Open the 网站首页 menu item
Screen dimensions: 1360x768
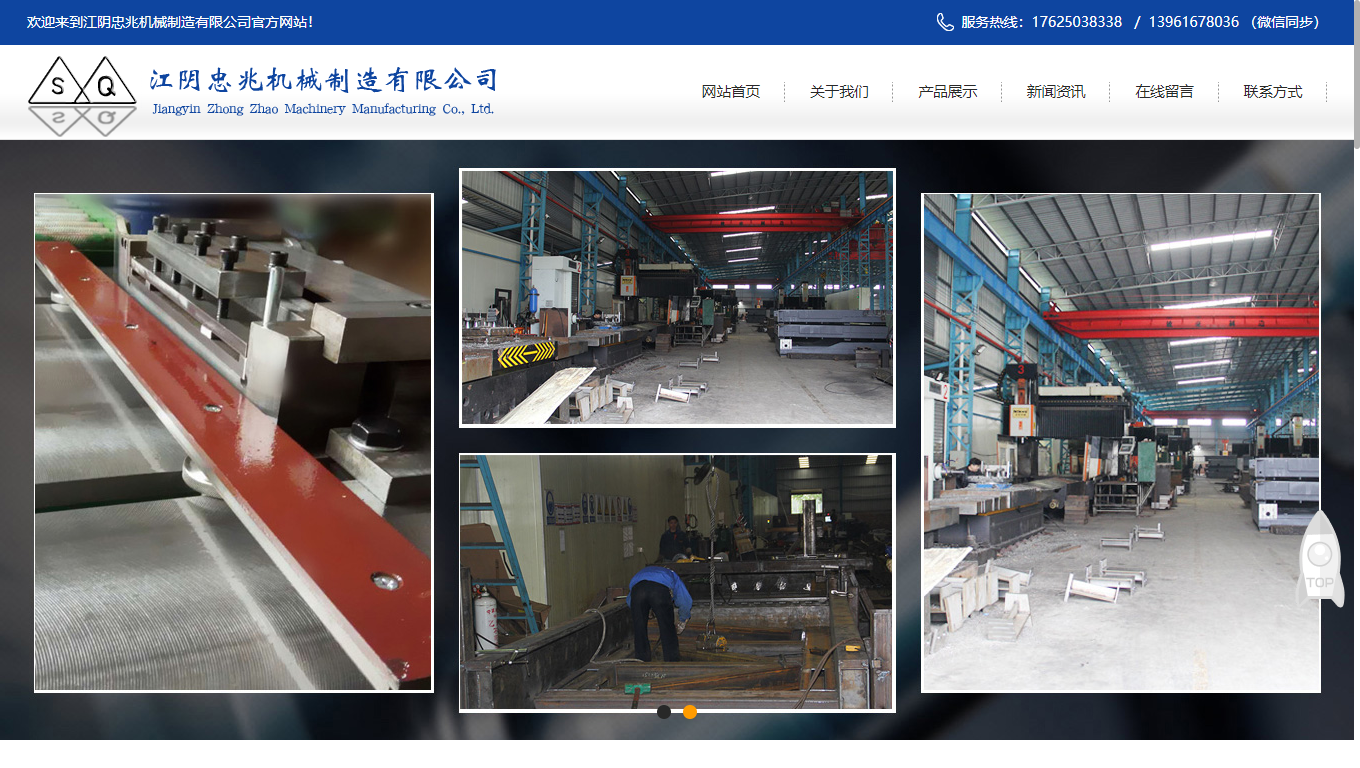(x=731, y=92)
